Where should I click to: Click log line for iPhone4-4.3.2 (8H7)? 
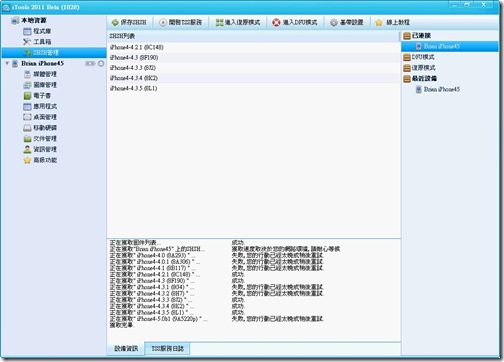pyautogui.click(x=217, y=293)
